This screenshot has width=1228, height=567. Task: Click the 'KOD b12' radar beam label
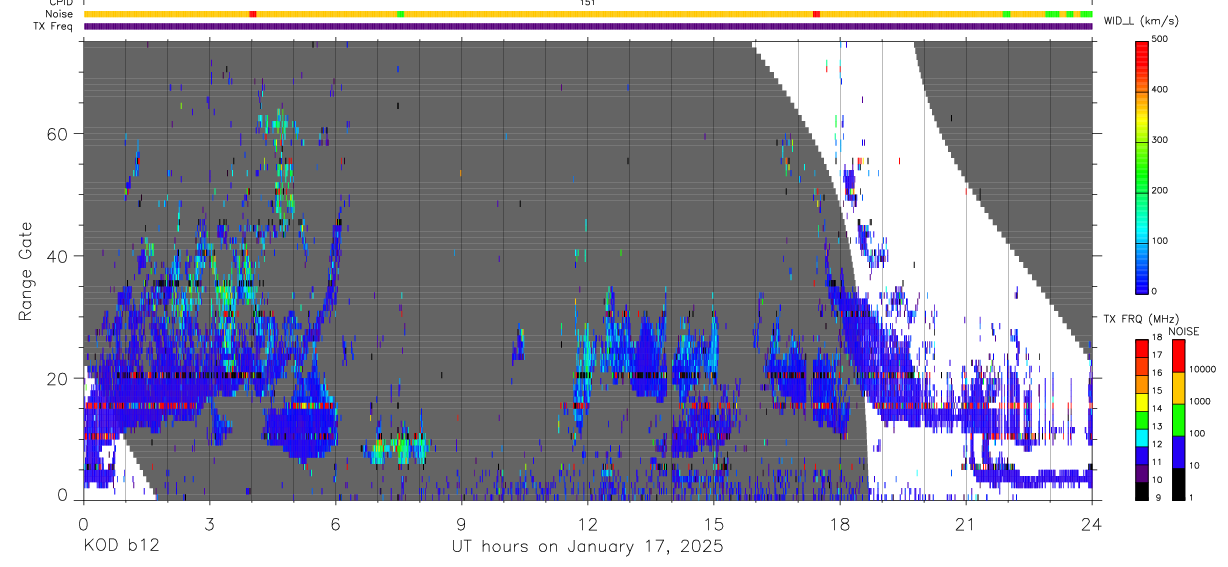tap(120, 547)
